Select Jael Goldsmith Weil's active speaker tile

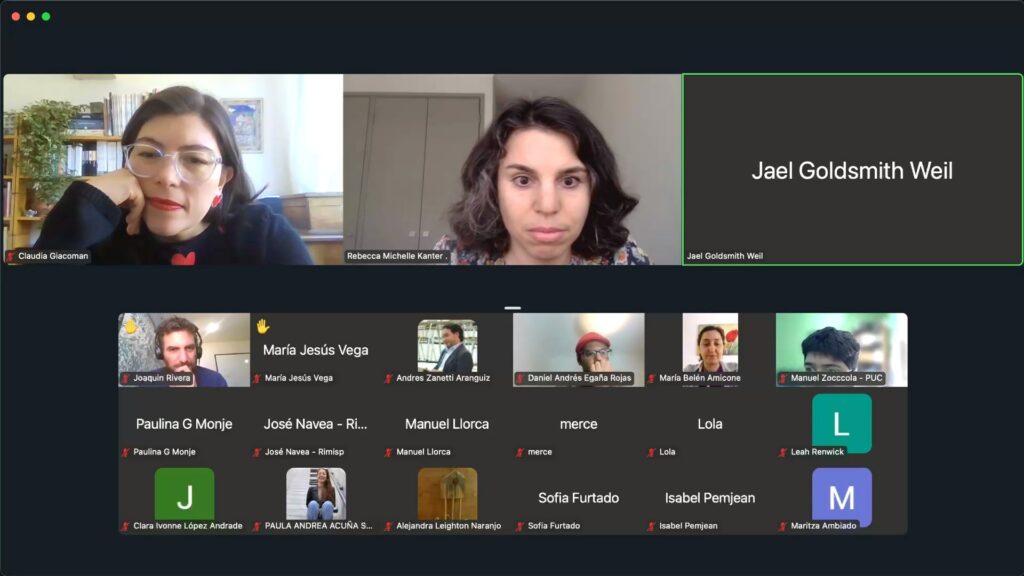[852, 170]
